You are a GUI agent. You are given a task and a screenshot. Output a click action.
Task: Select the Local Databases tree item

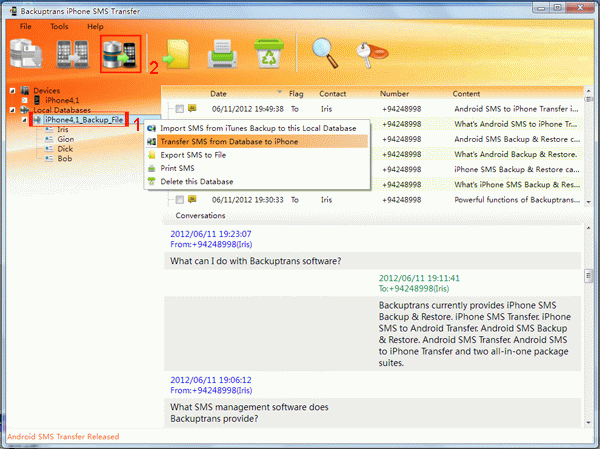click(62, 110)
